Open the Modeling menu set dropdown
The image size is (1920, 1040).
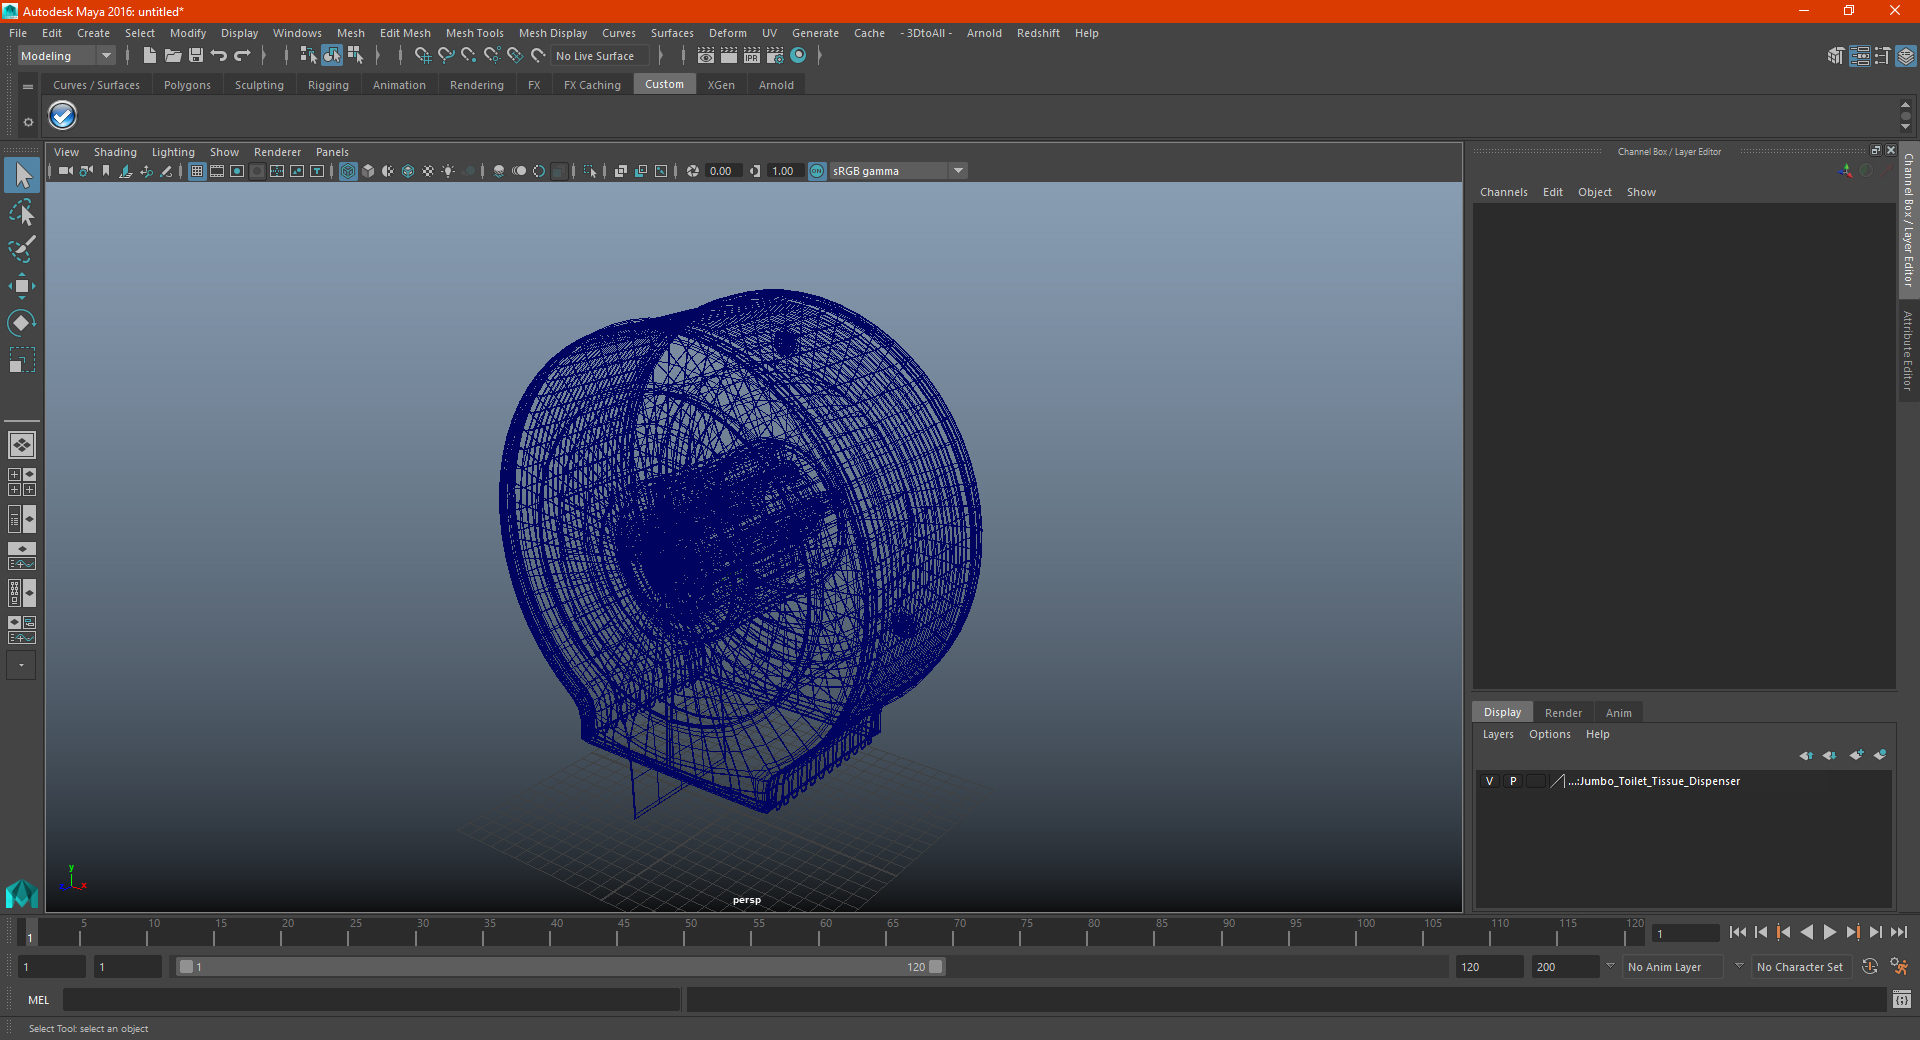[66, 56]
